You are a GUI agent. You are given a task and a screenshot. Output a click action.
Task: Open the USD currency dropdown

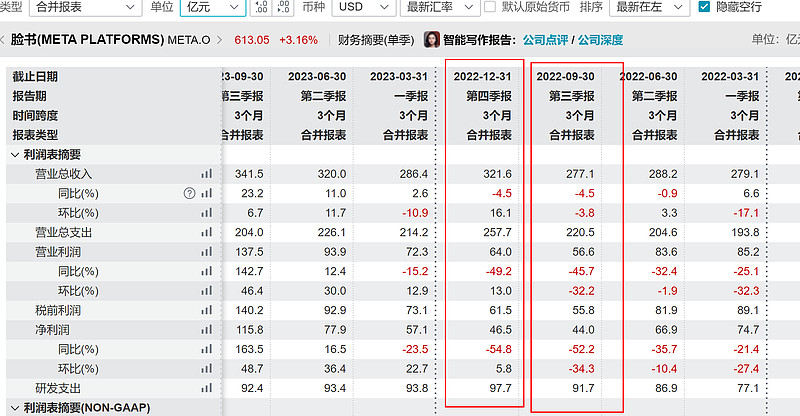(x=363, y=7)
